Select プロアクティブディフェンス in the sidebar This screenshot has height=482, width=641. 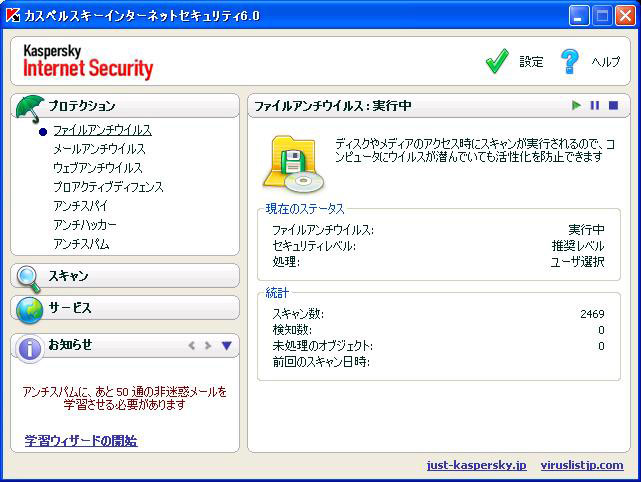(x=108, y=187)
